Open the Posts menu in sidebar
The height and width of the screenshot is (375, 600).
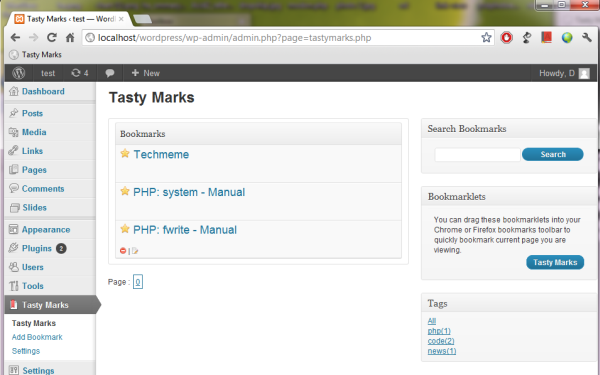pos(32,113)
